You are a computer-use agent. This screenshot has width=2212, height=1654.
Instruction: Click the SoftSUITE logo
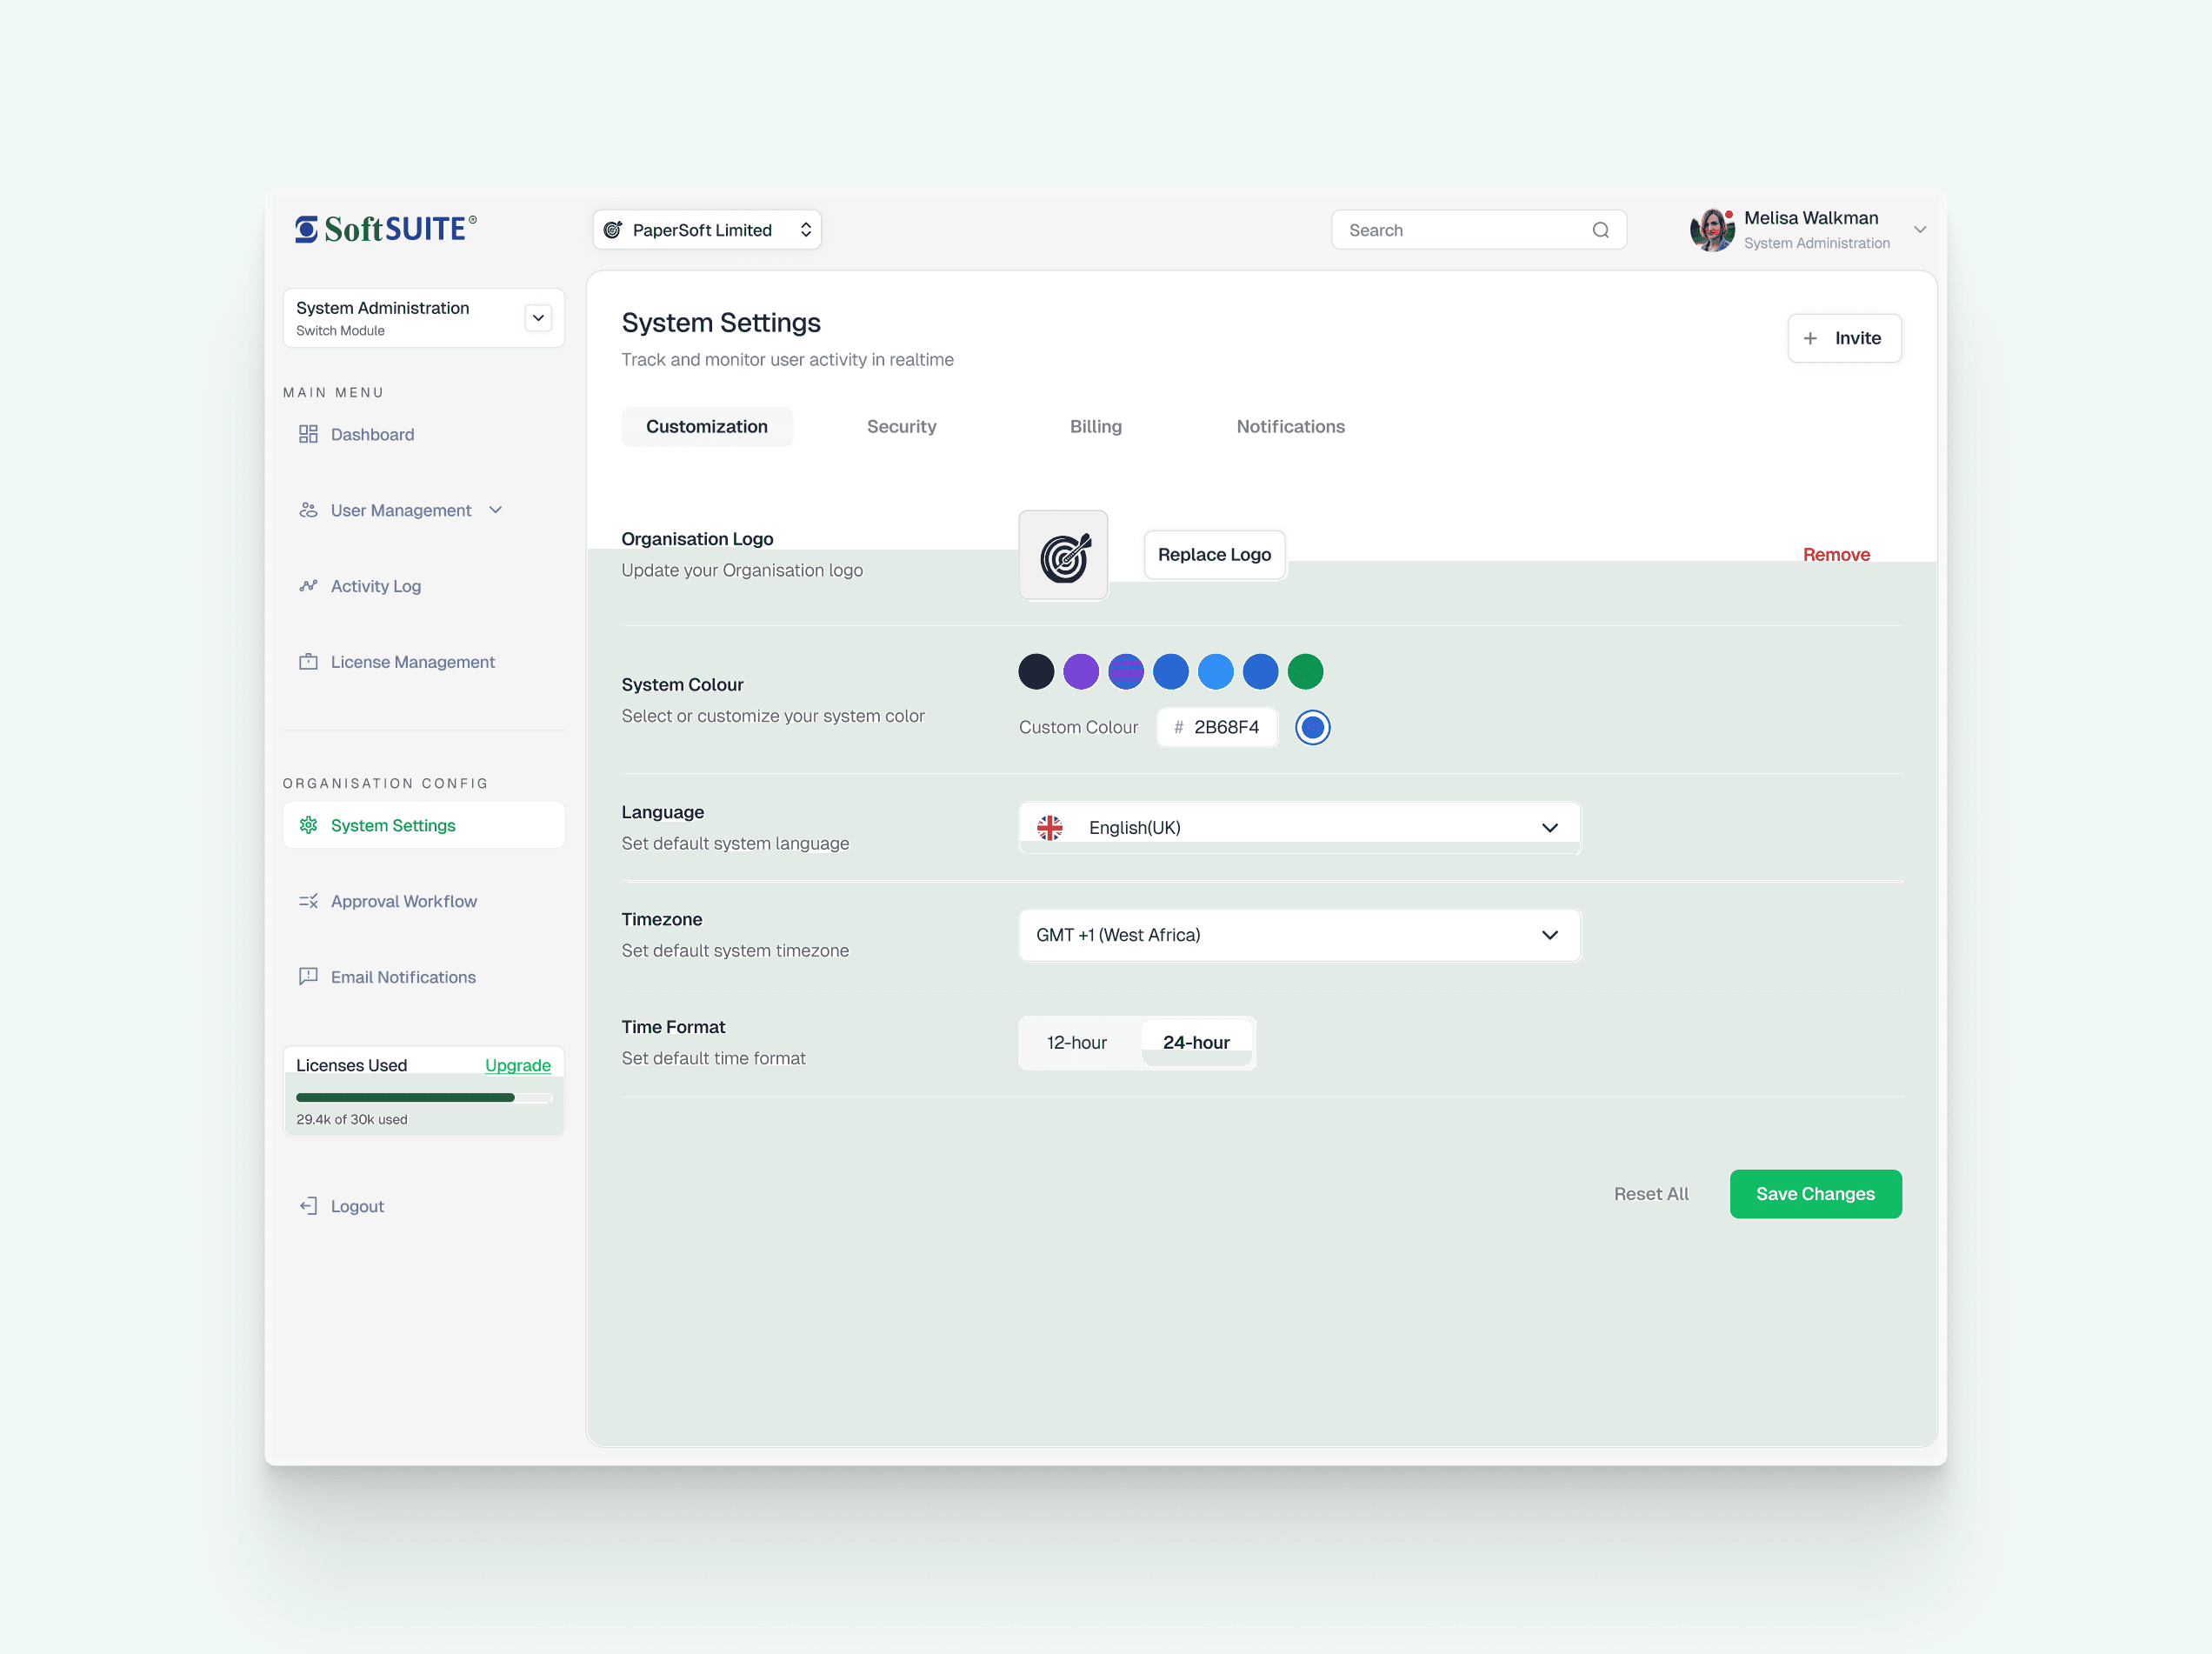[385, 229]
